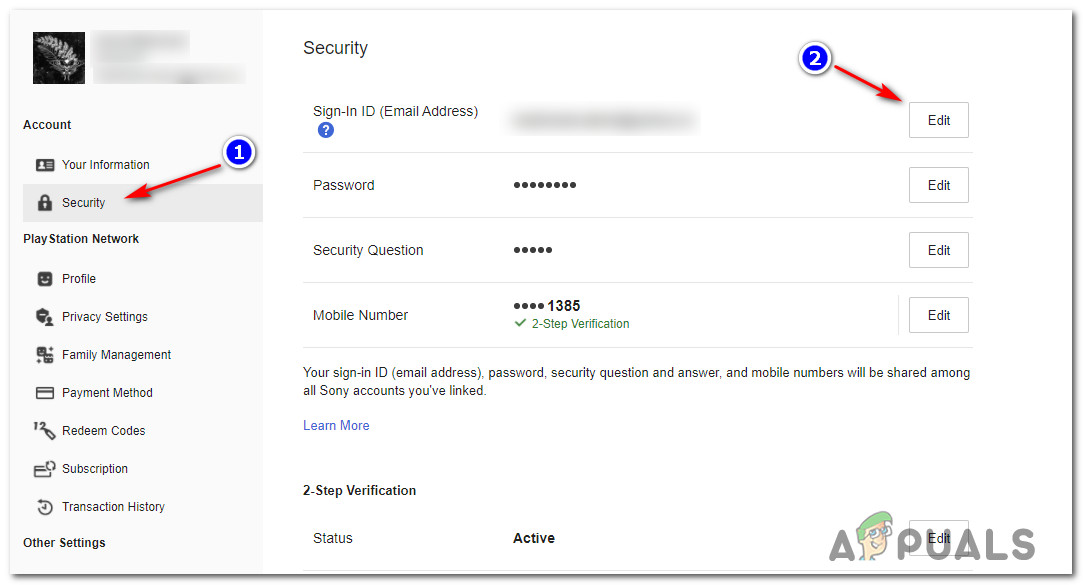This screenshot has width=1083, height=585.
Task: Open Transaction History page
Action: [113, 507]
